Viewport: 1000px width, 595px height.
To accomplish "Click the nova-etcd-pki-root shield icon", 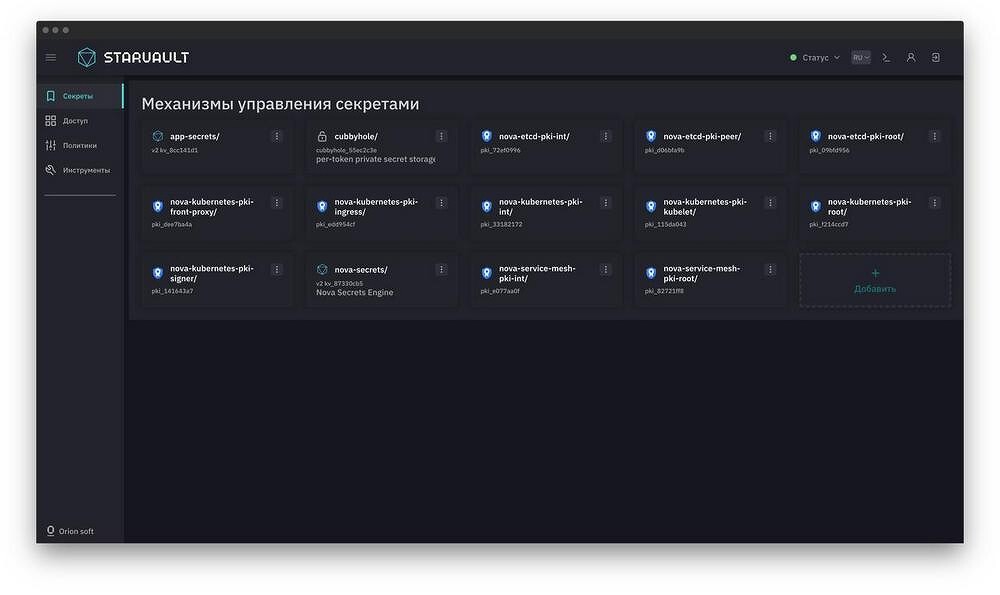I will 815,136.
